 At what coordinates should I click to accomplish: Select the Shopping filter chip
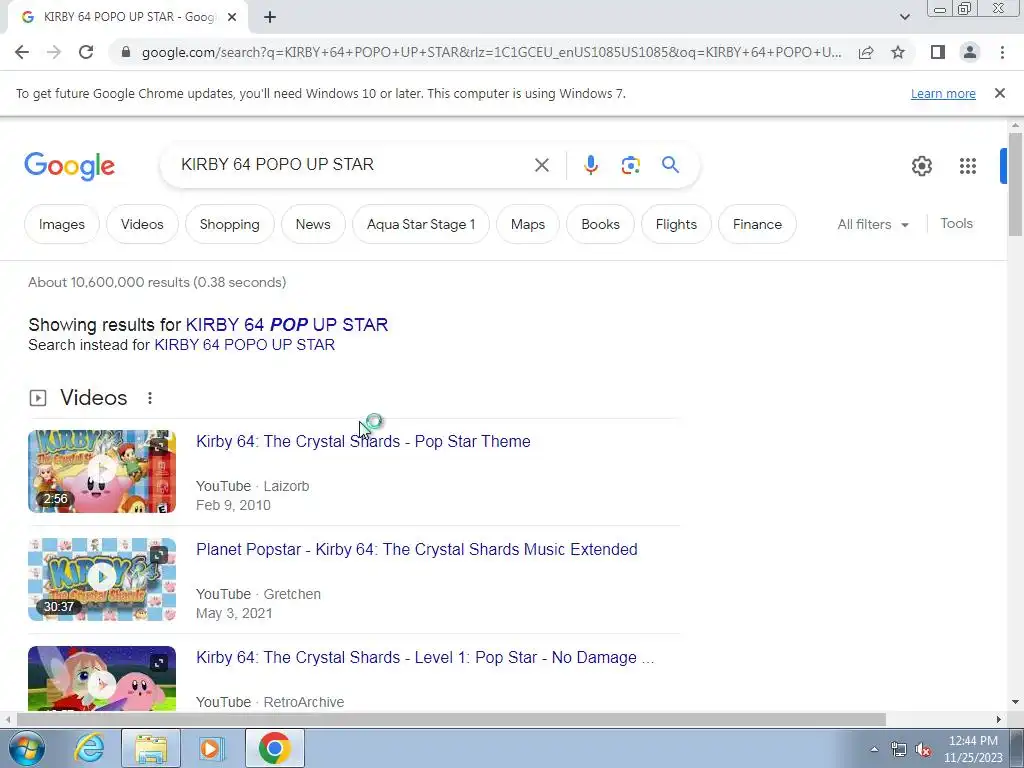pyautogui.click(x=229, y=224)
